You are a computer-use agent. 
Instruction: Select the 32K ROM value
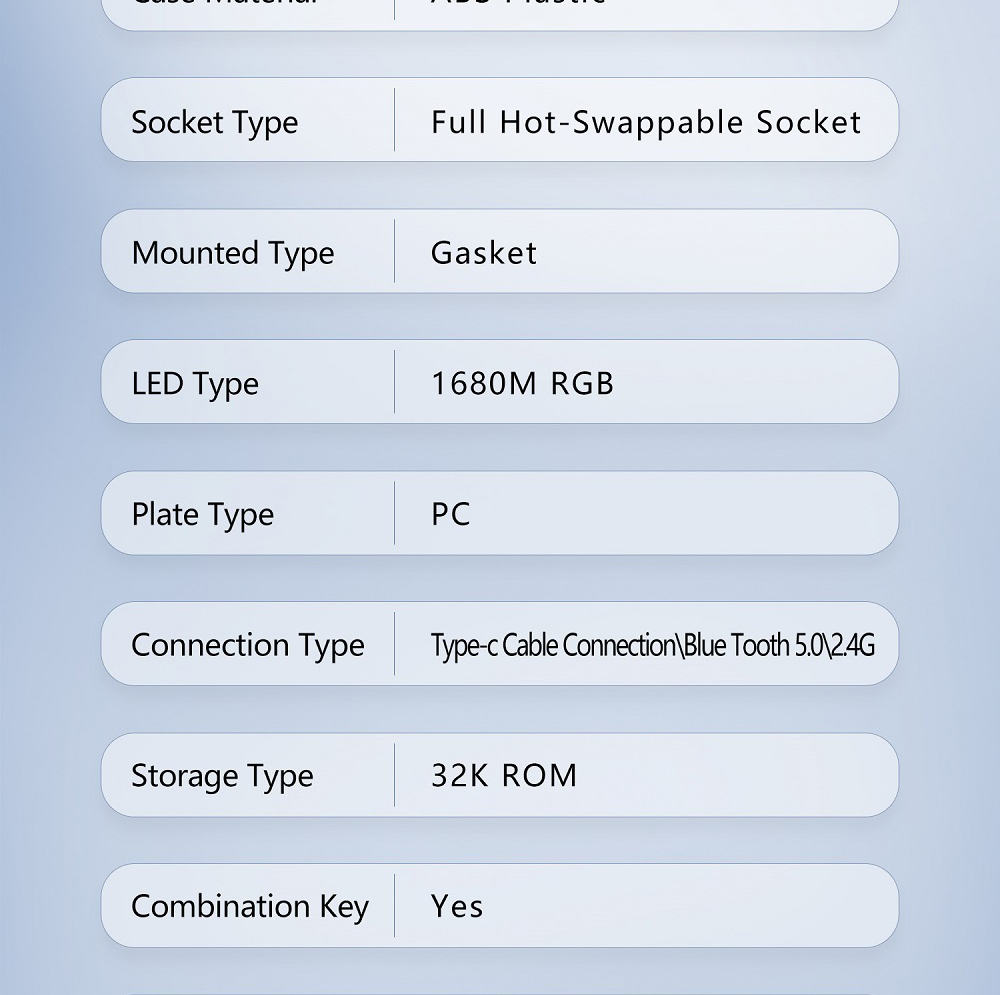[504, 776]
